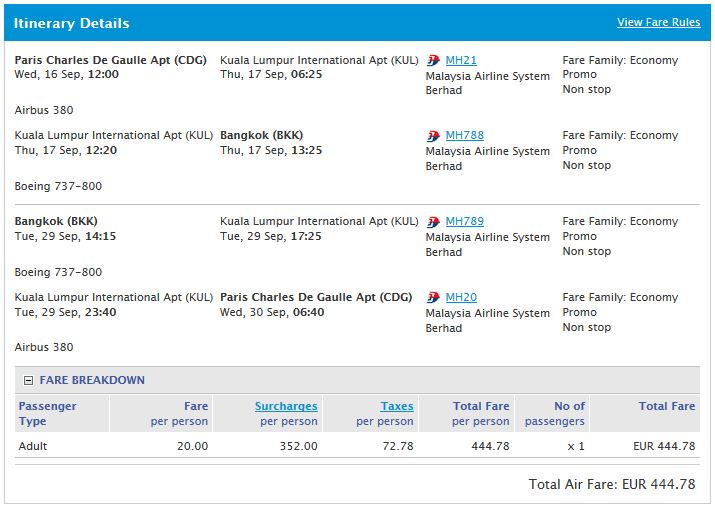715x507 pixels.
Task: Click Paris Charles De Gaulle departure text
Action: (x=110, y=60)
